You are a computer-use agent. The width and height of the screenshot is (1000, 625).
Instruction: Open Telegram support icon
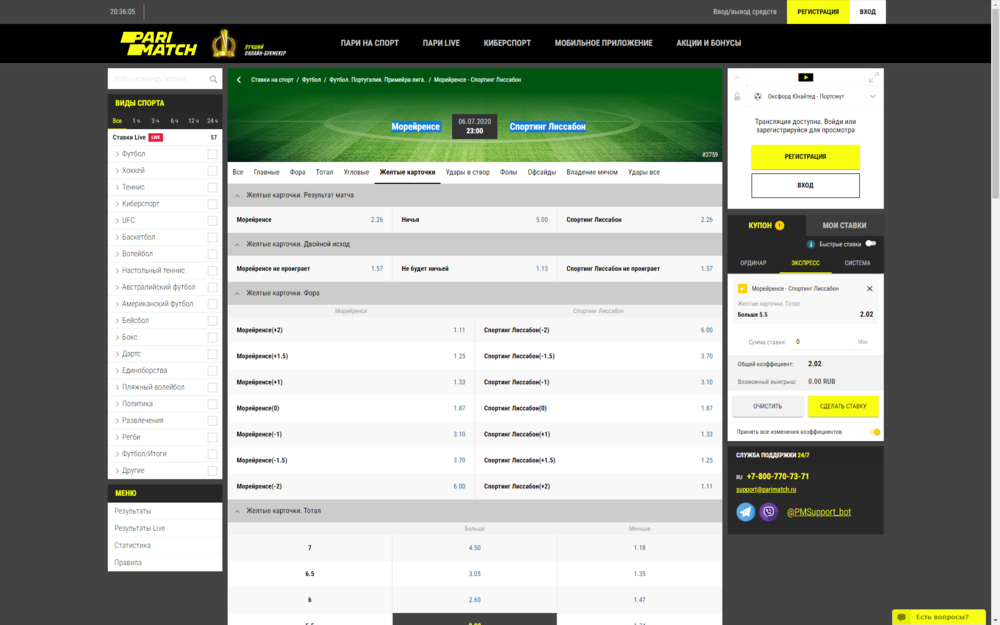pyautogui.click(x=746, y=511)
